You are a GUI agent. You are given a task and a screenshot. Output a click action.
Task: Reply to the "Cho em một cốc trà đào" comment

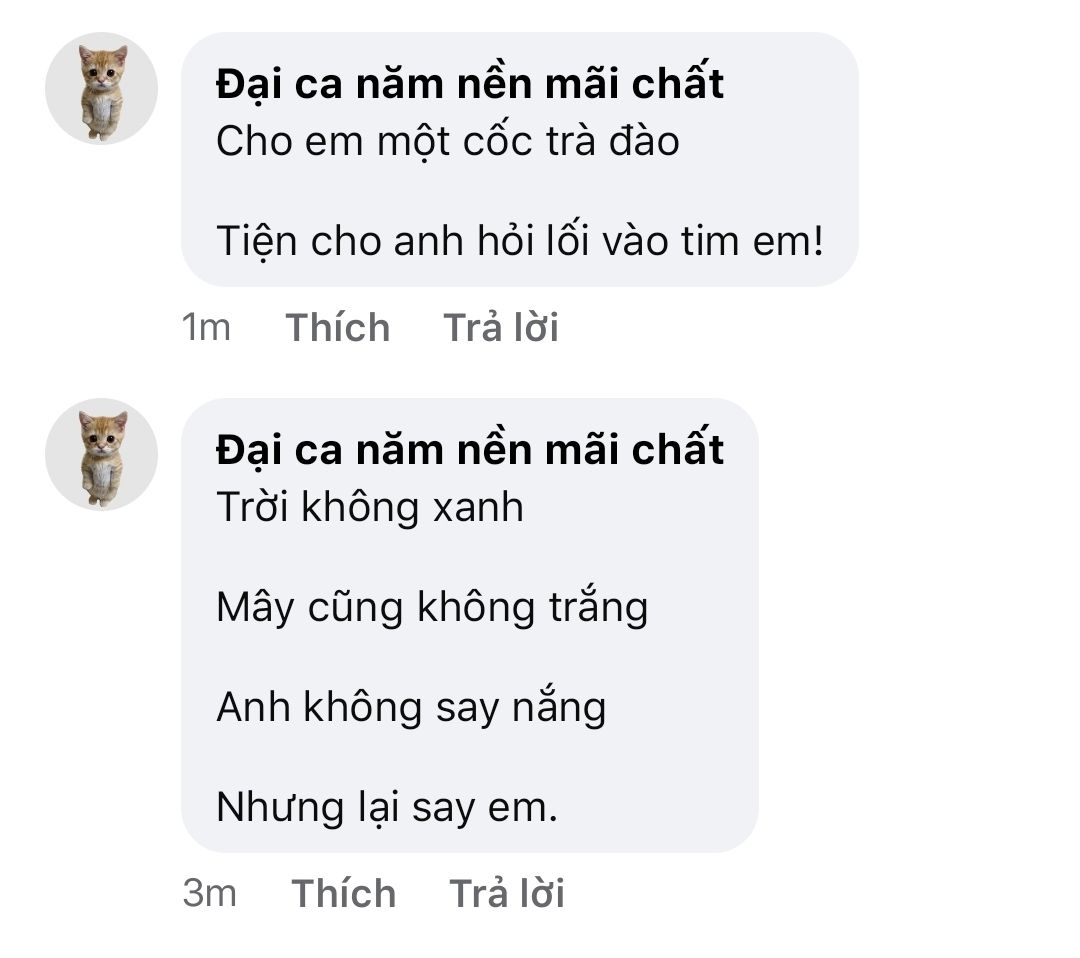click(501, 328)
